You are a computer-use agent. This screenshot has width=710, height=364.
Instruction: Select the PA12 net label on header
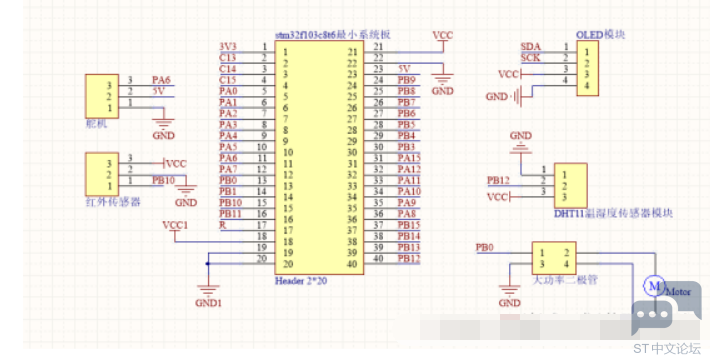(409, 169)
